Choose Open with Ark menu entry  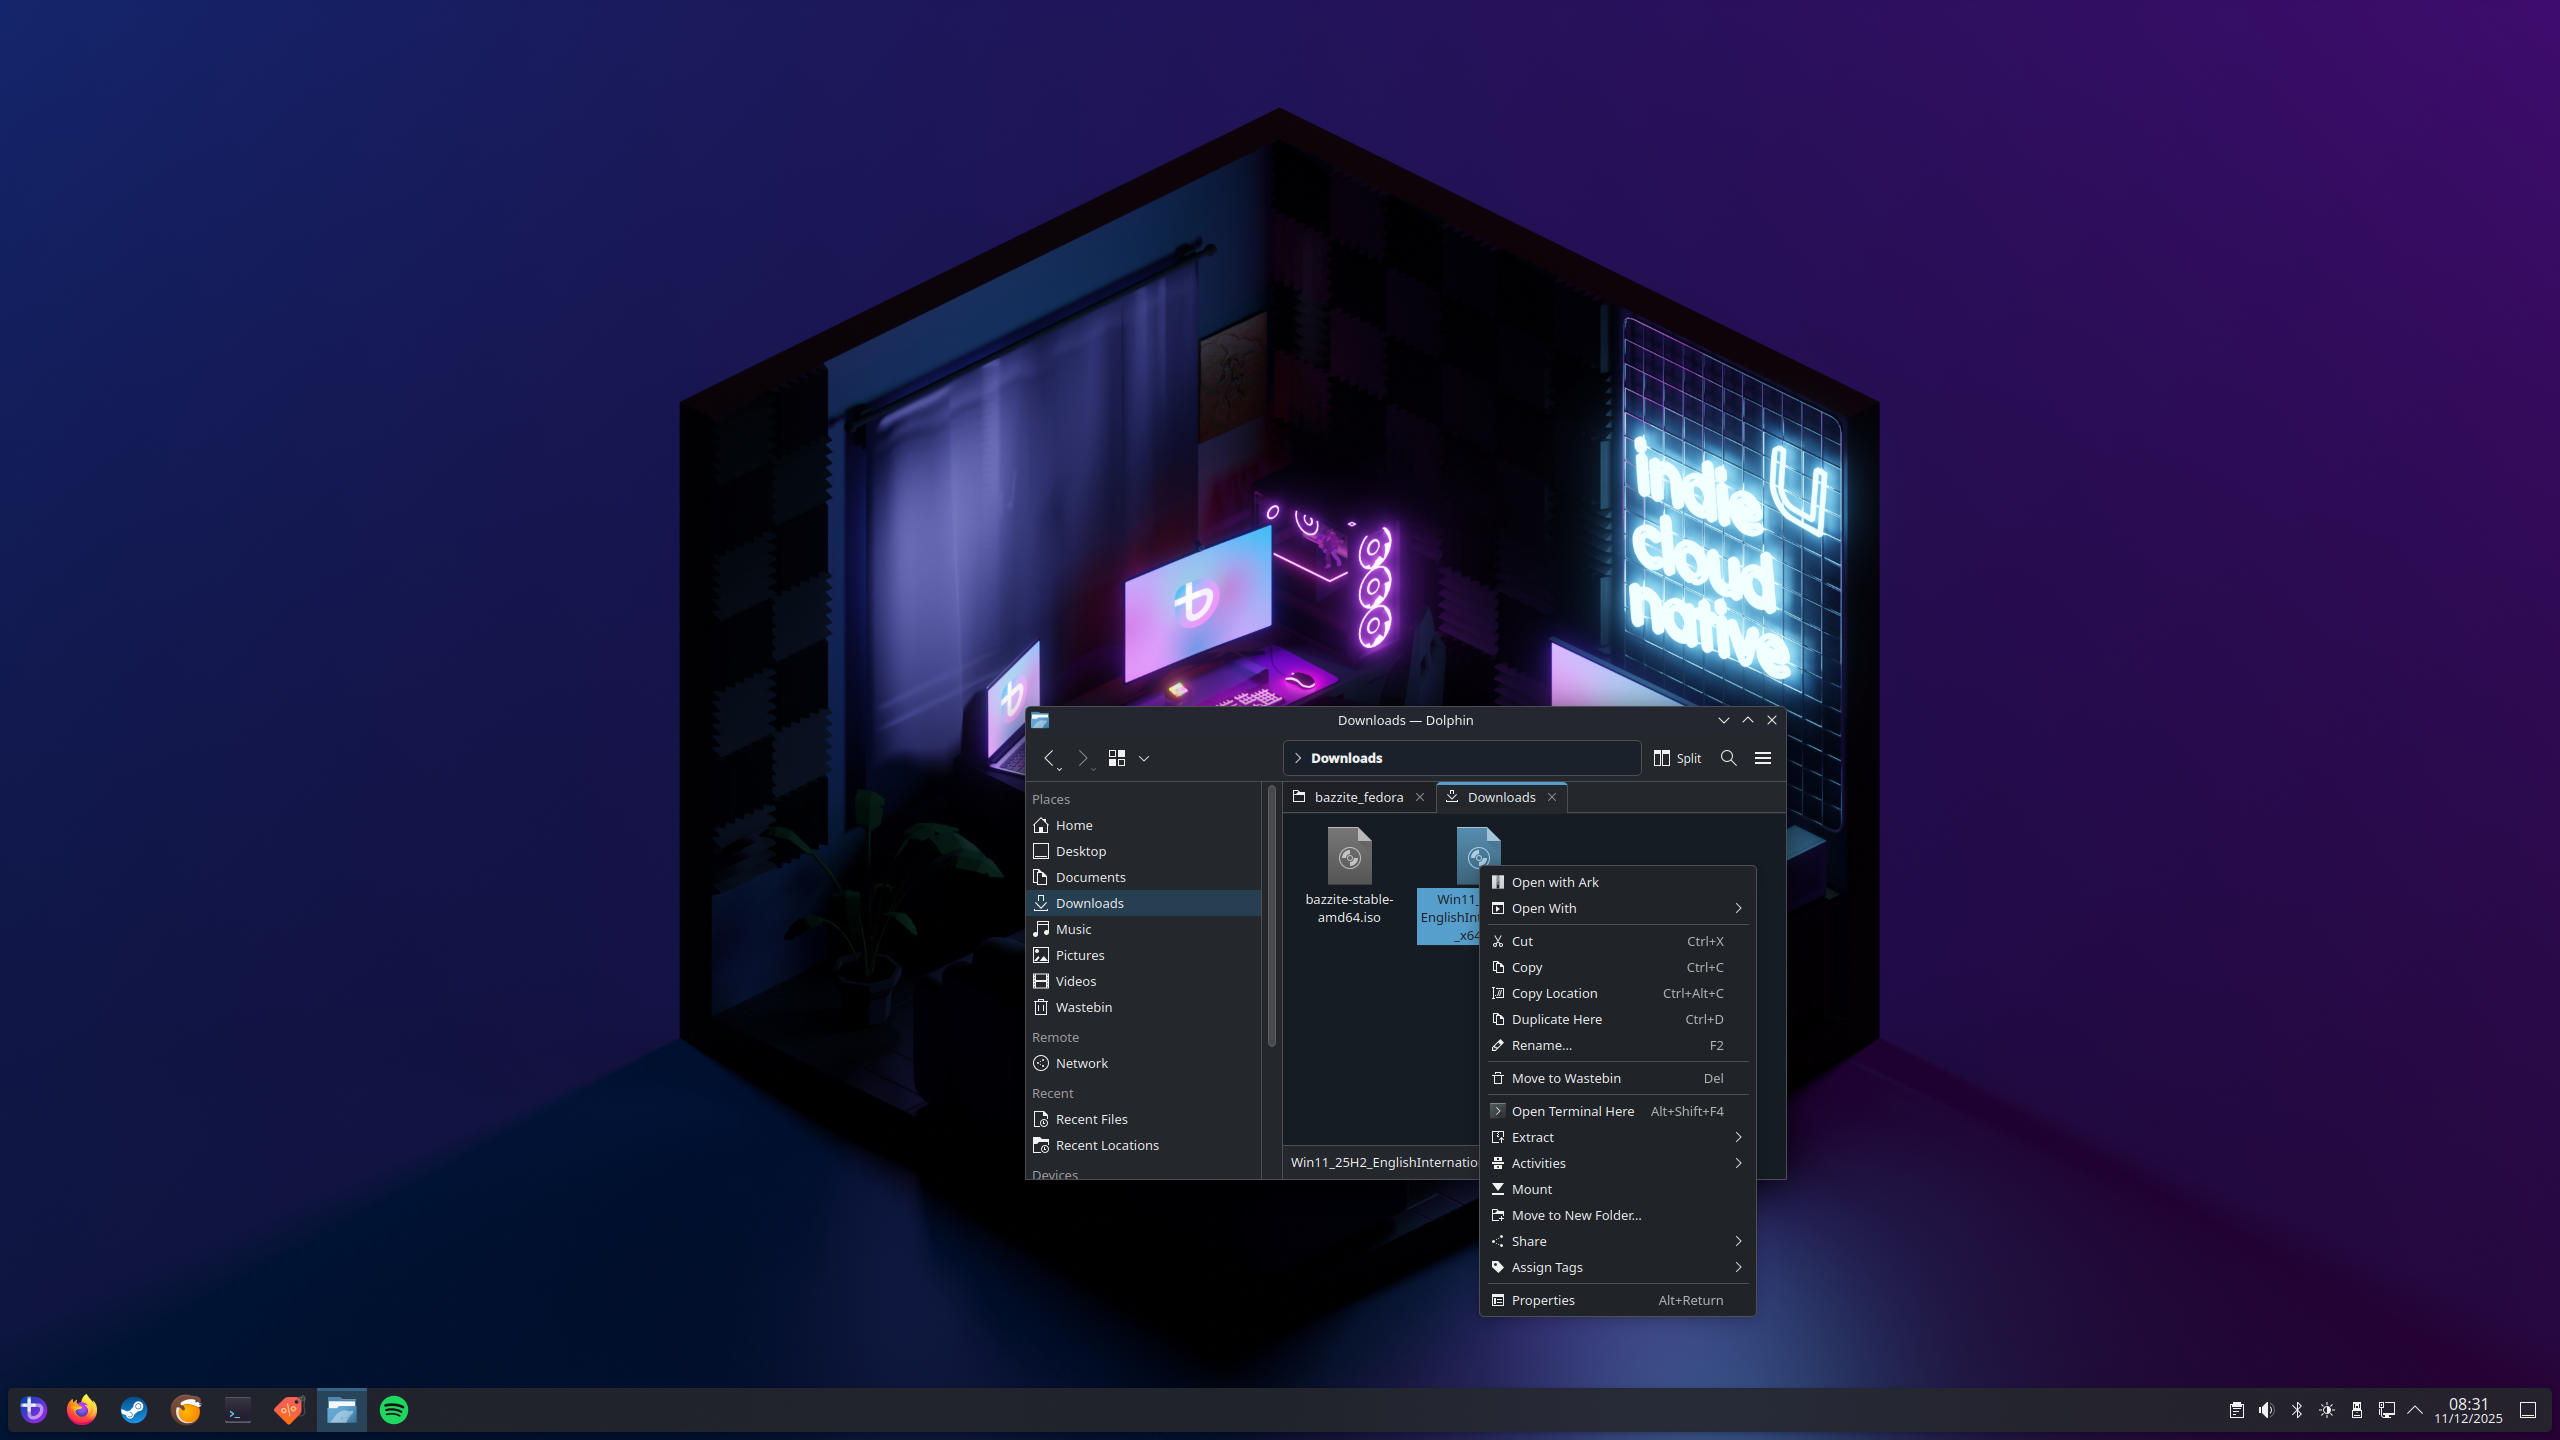[x=1555, y=882]
